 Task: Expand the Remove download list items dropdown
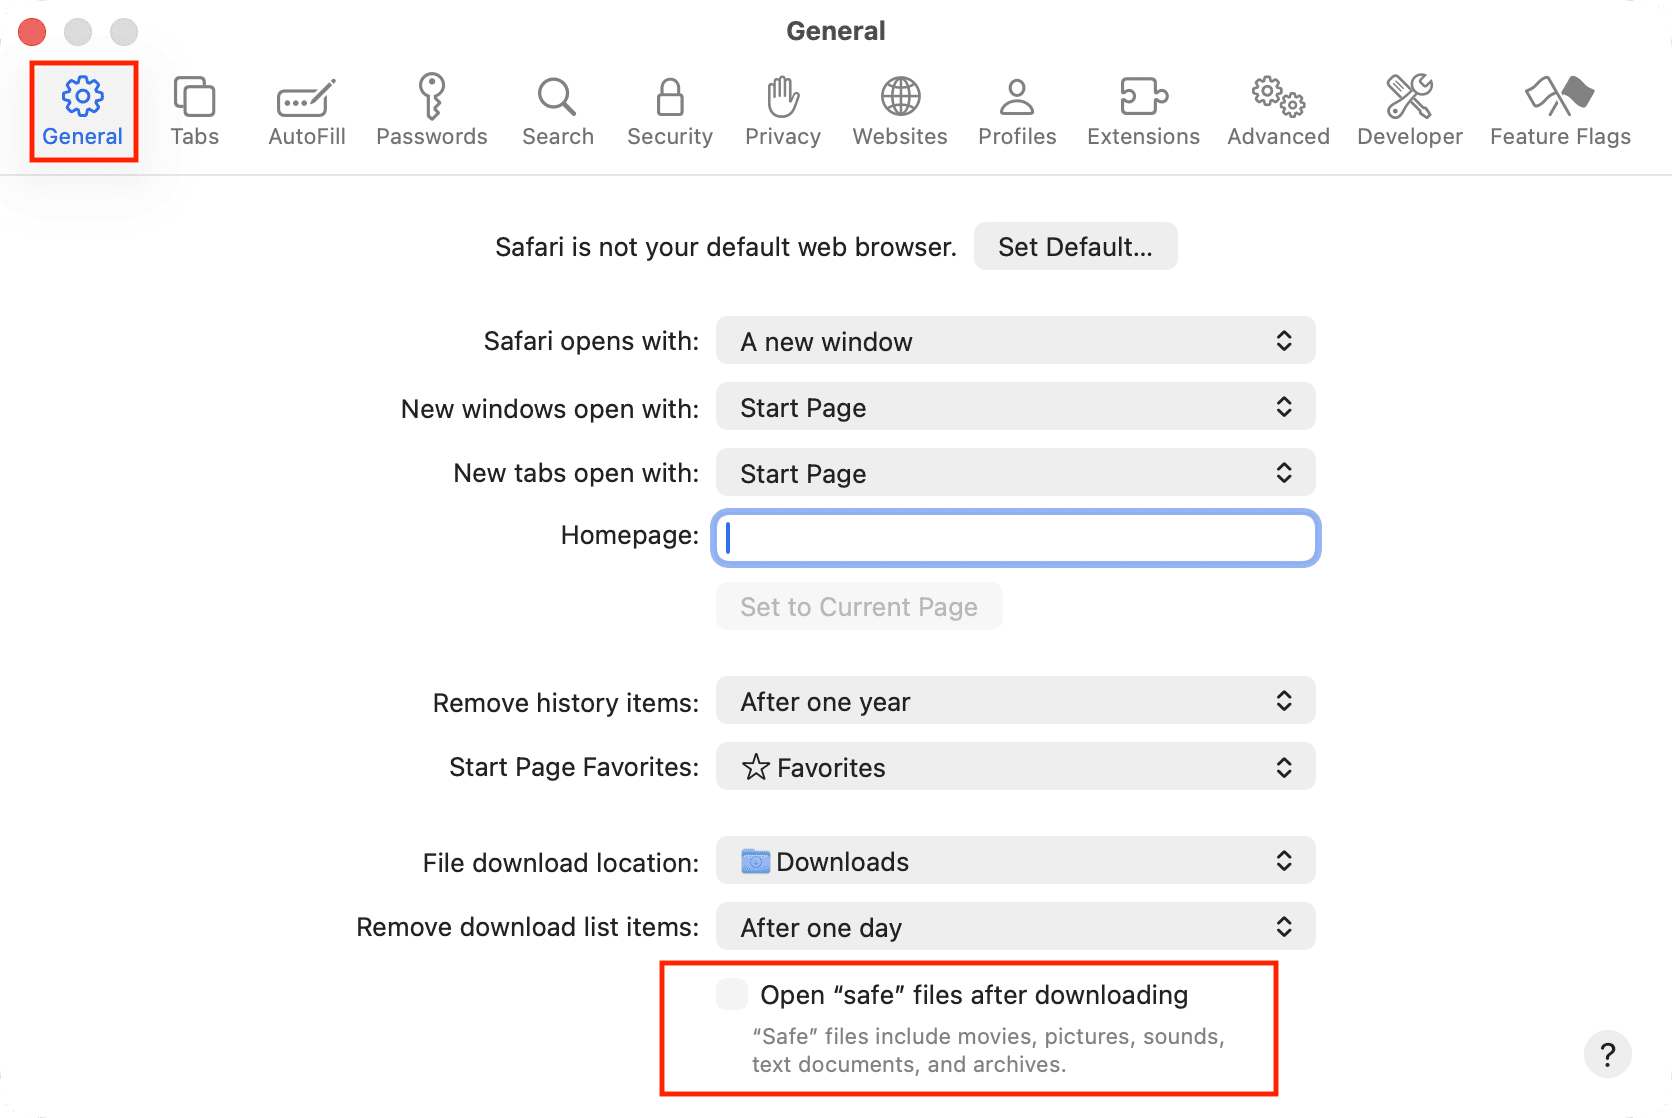tap(1014, 926)
